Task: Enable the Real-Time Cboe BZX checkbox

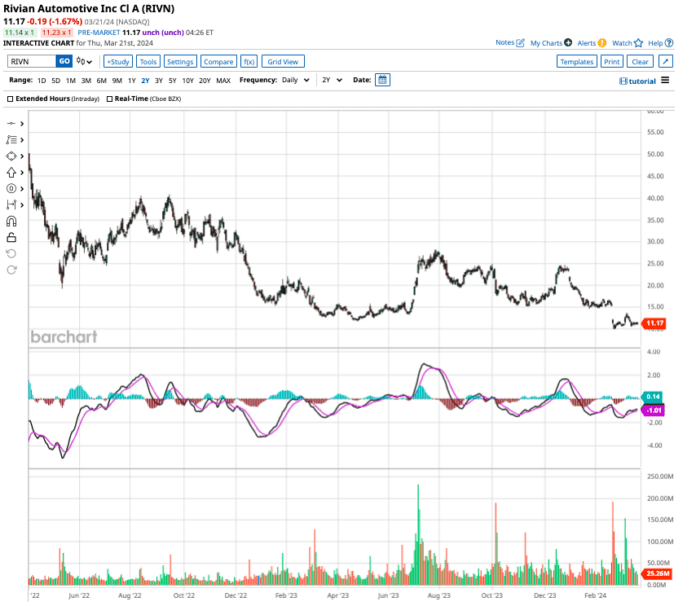Action: point(109,99)
